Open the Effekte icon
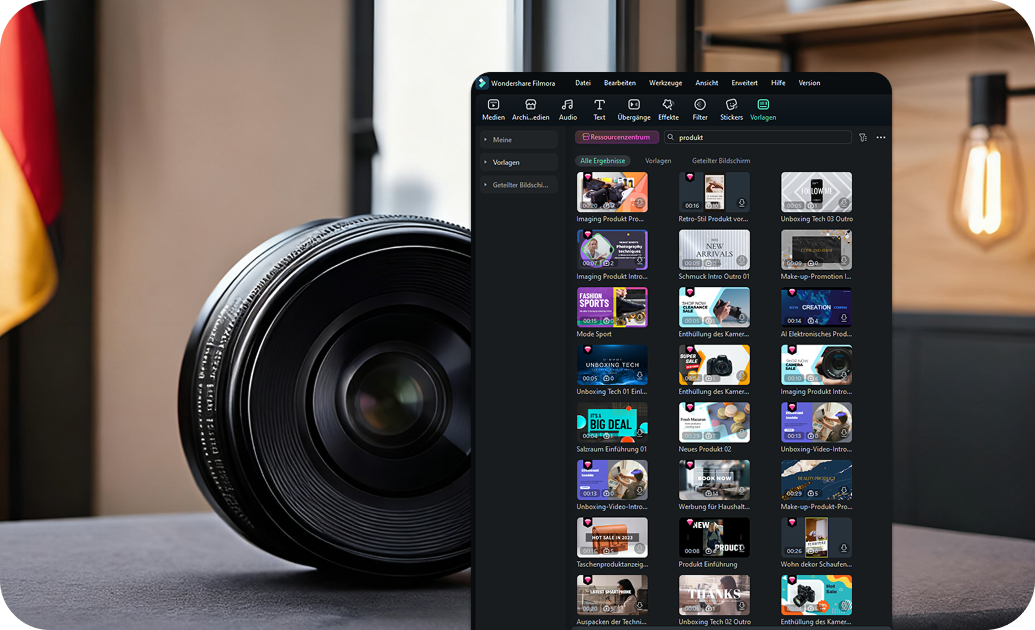Image resolution: width=1035 pixels, height=630 pixels. [x=668, y=105]
